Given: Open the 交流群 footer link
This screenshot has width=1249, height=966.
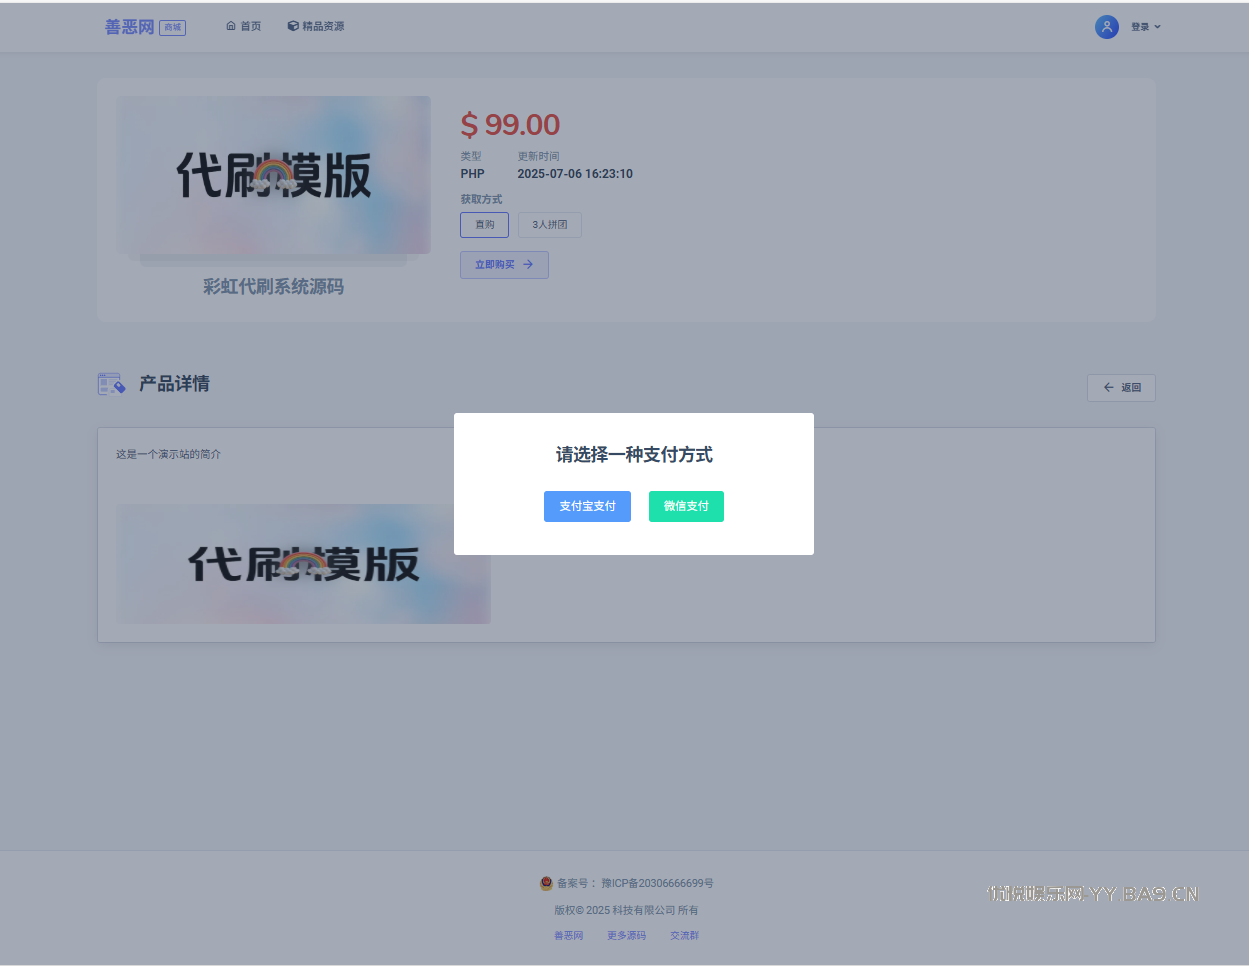Looking at the screenshot, I should coord(684,936).
